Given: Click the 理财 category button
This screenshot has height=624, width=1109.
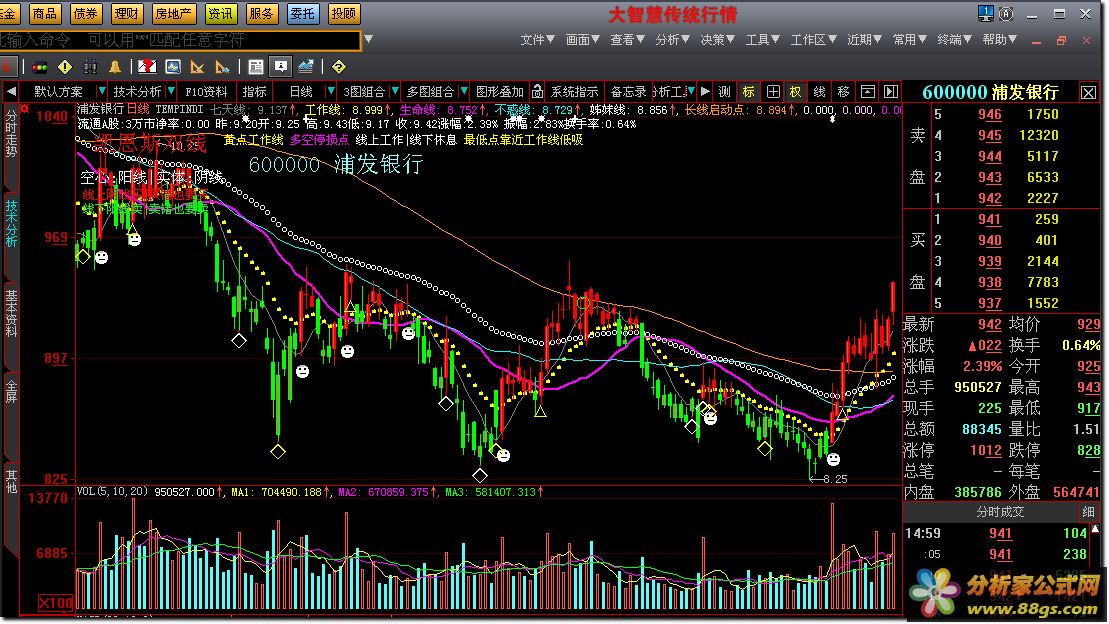Looking at the screenshot, I should point(127,13).
